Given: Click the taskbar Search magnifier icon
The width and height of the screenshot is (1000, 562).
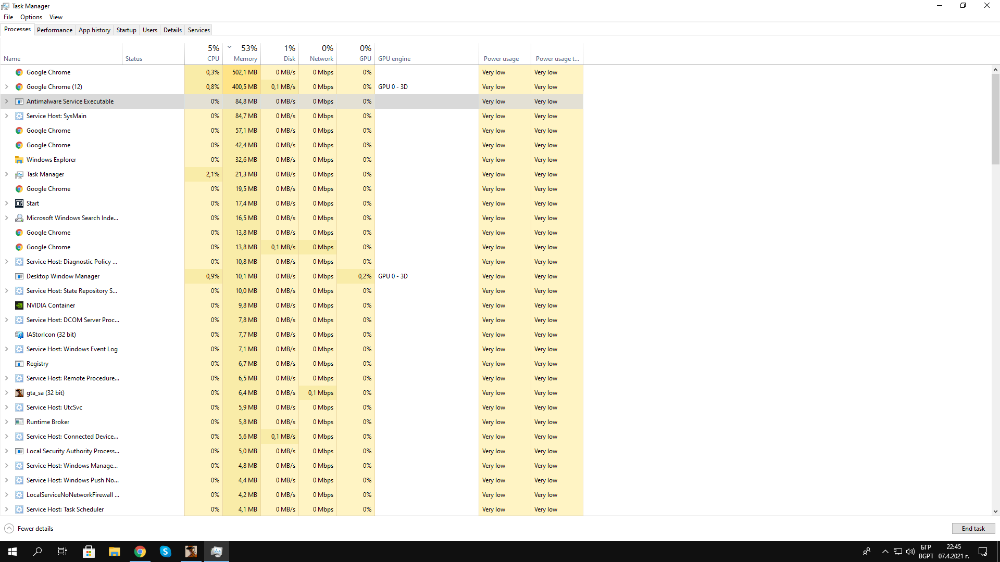Looking at the screenshot, I should coord(38,552).
